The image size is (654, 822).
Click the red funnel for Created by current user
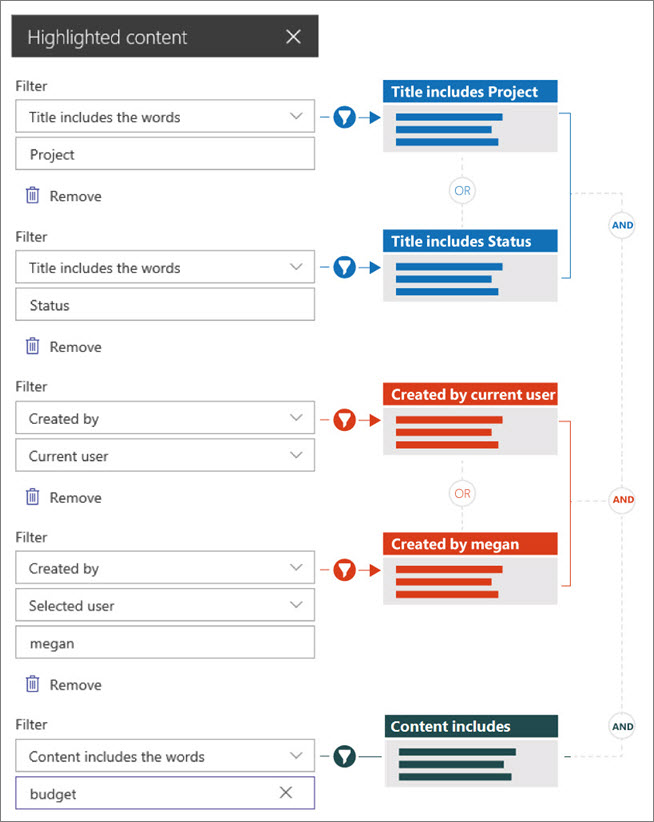(x=345, y=420)
